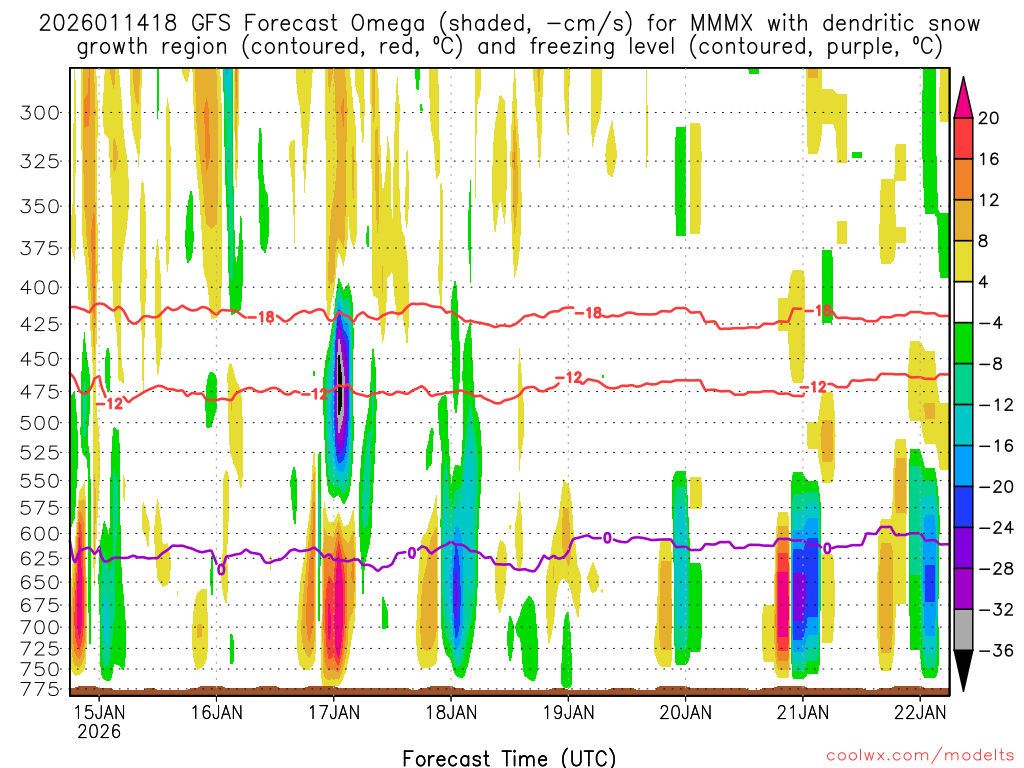Click the 675 pressure level label
Viewport: 1024px width, 768px height.
pos(40,605)
